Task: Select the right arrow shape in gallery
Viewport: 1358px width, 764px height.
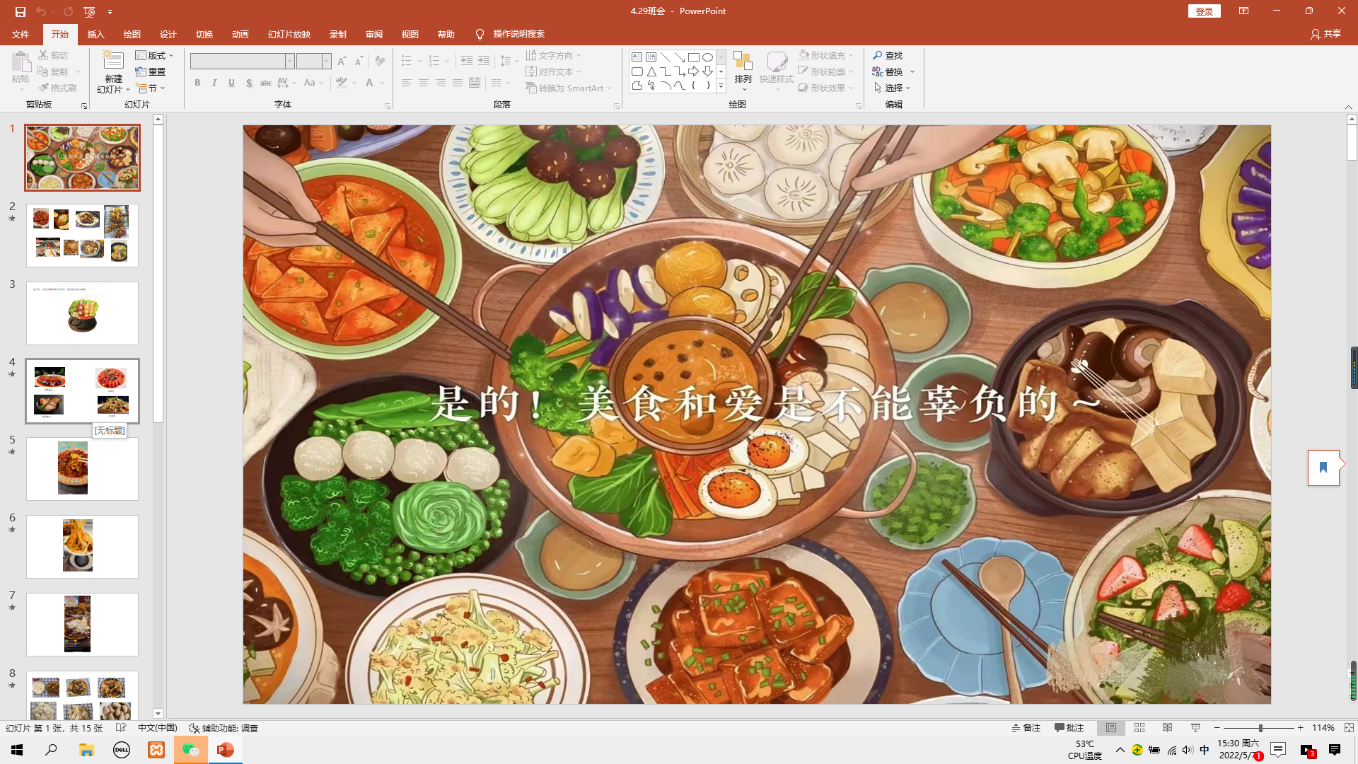Action: [693, 71]
